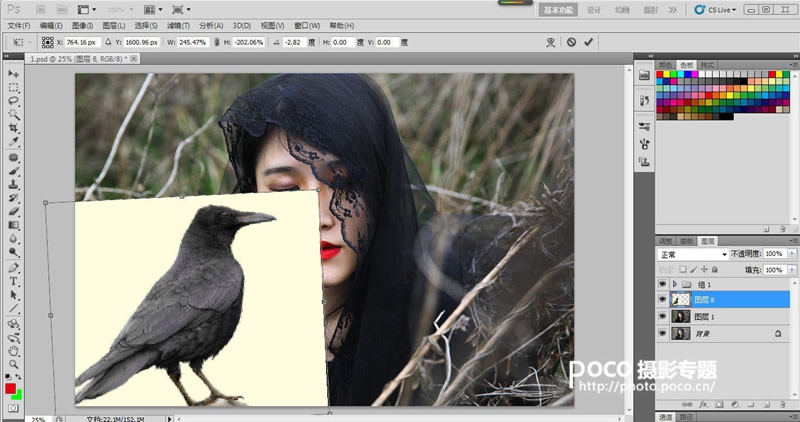Toggle lock all padlock icon
Image resolution: width=800 pixels, height=422 pixels.
tap(715, 269)
